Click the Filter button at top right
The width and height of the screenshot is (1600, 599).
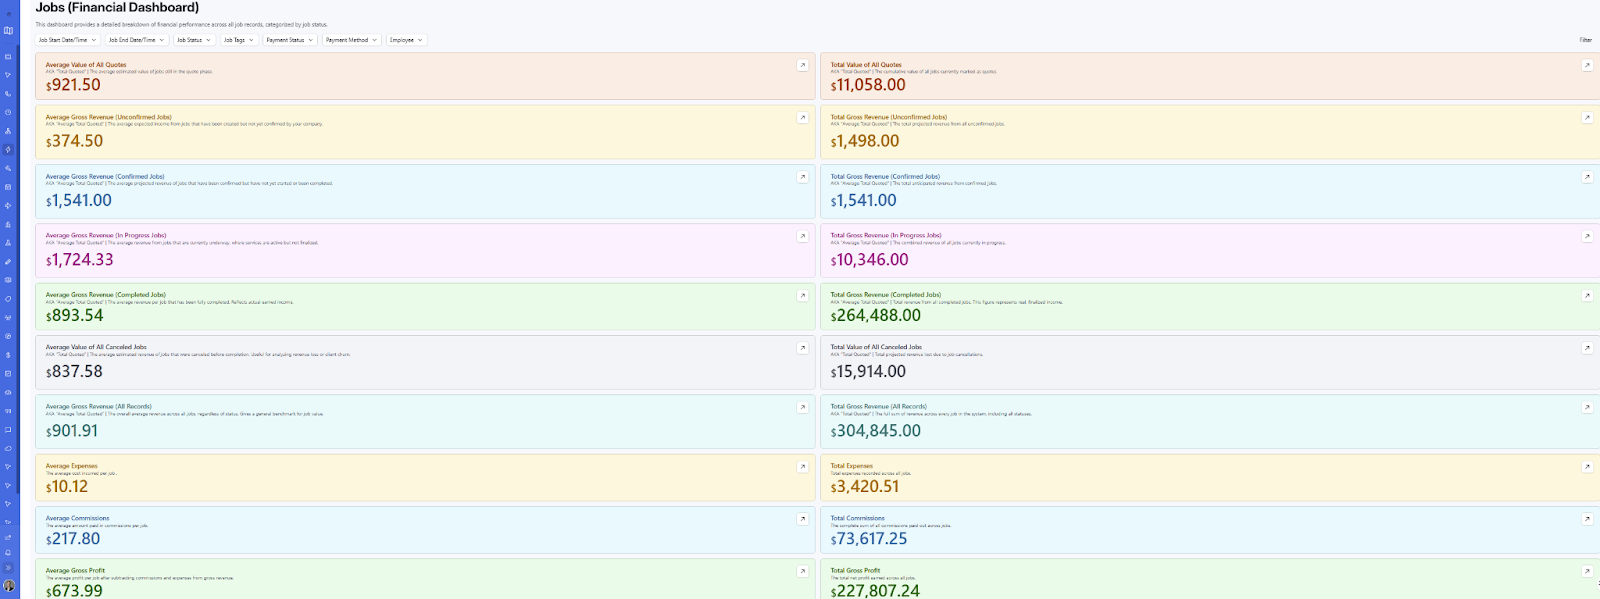[x=1585, y=40]
